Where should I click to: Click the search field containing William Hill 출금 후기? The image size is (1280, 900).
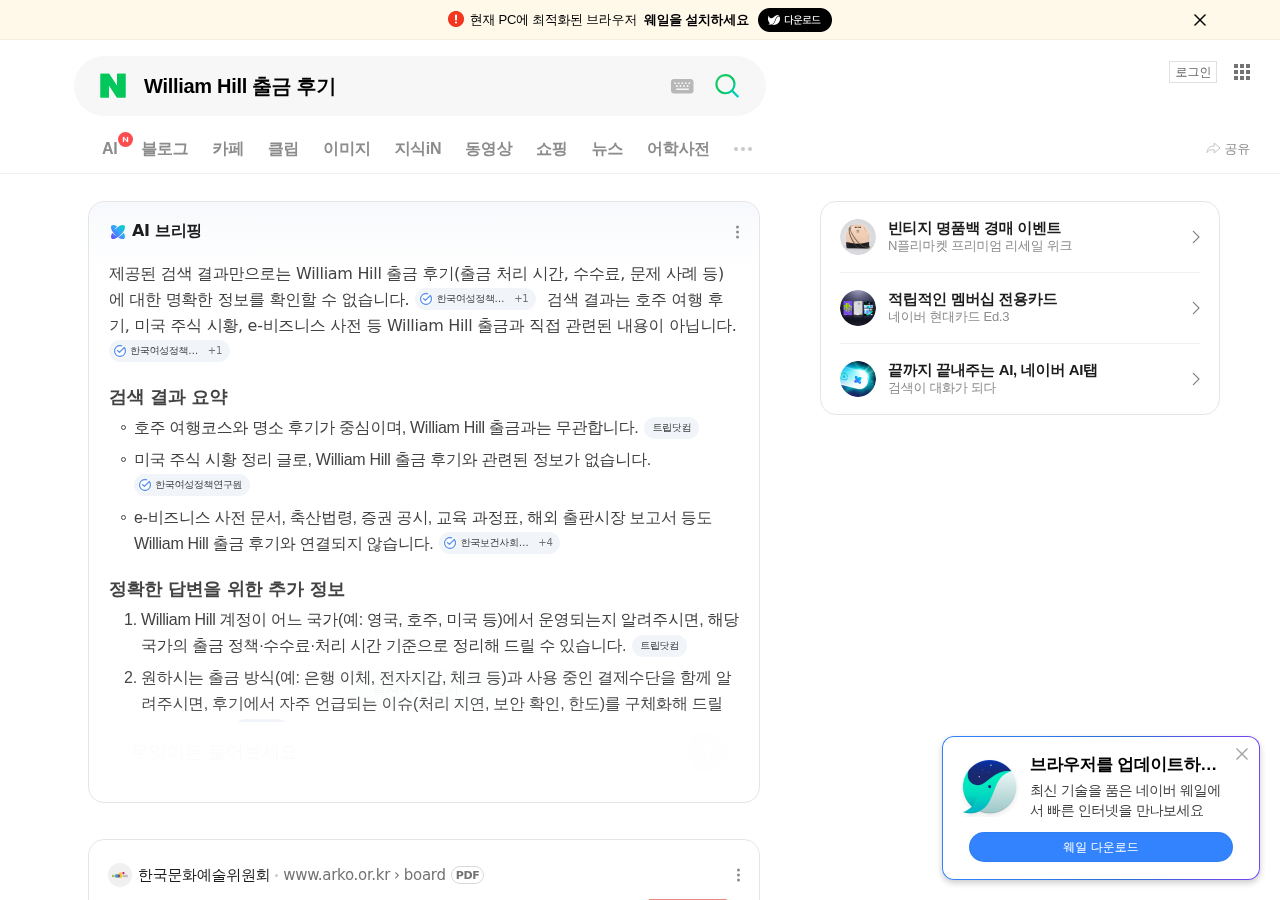click(400, 86)
